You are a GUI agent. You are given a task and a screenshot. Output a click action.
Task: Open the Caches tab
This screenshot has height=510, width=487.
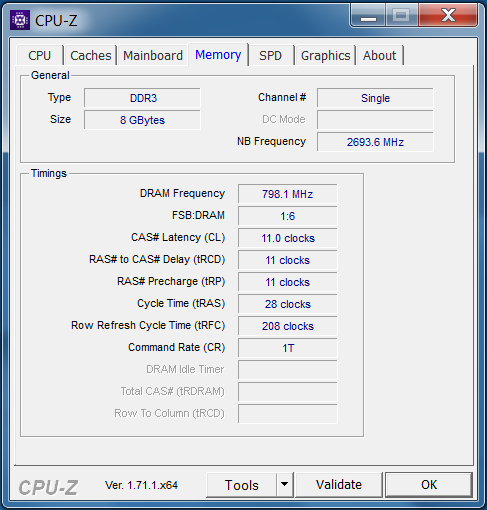tap(91, 55)
